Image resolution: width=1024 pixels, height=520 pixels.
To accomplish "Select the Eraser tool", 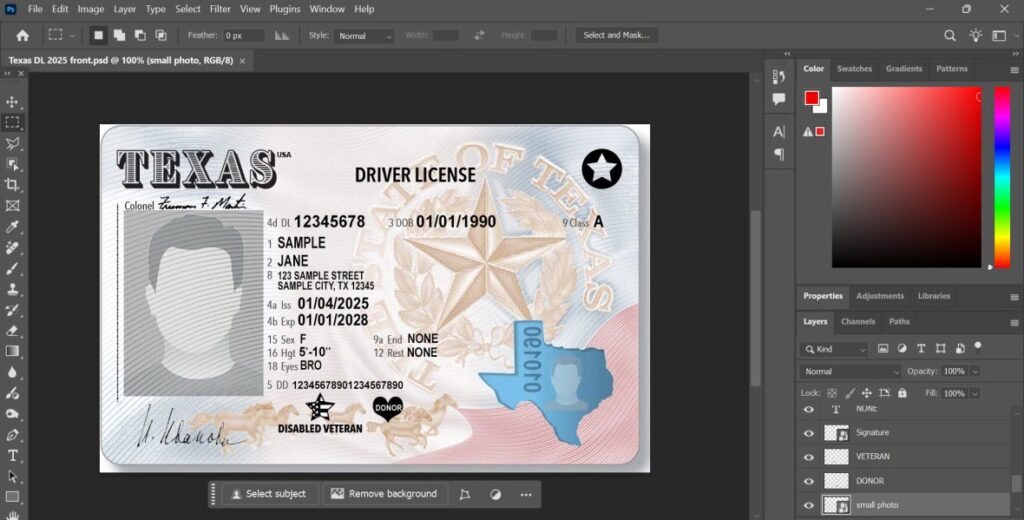I will [12, 331].
